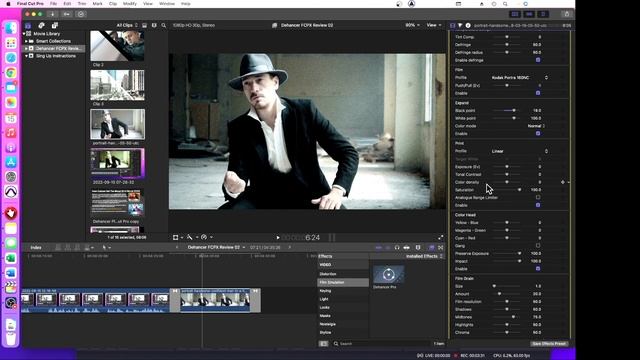Open the transitions browser icon

[441, 247]
